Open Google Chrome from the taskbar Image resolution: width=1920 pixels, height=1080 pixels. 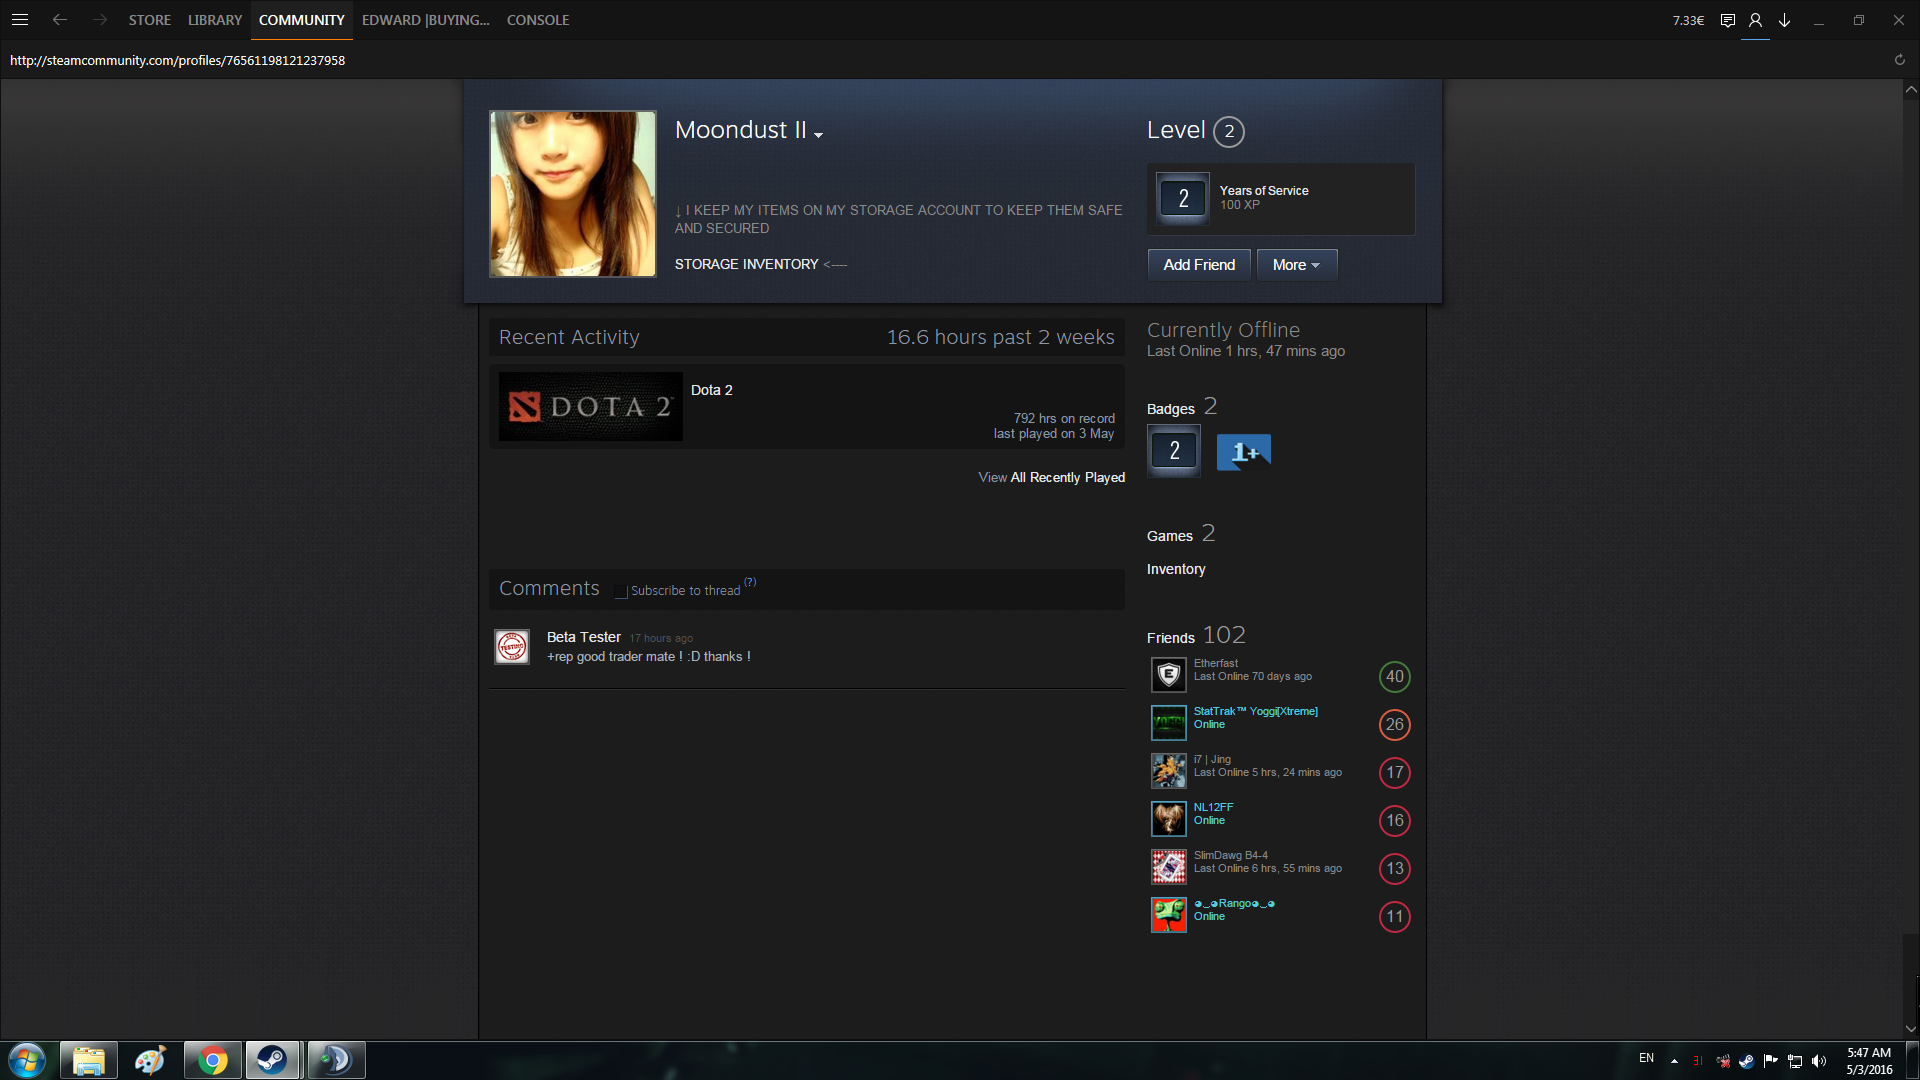(212, 1060)
